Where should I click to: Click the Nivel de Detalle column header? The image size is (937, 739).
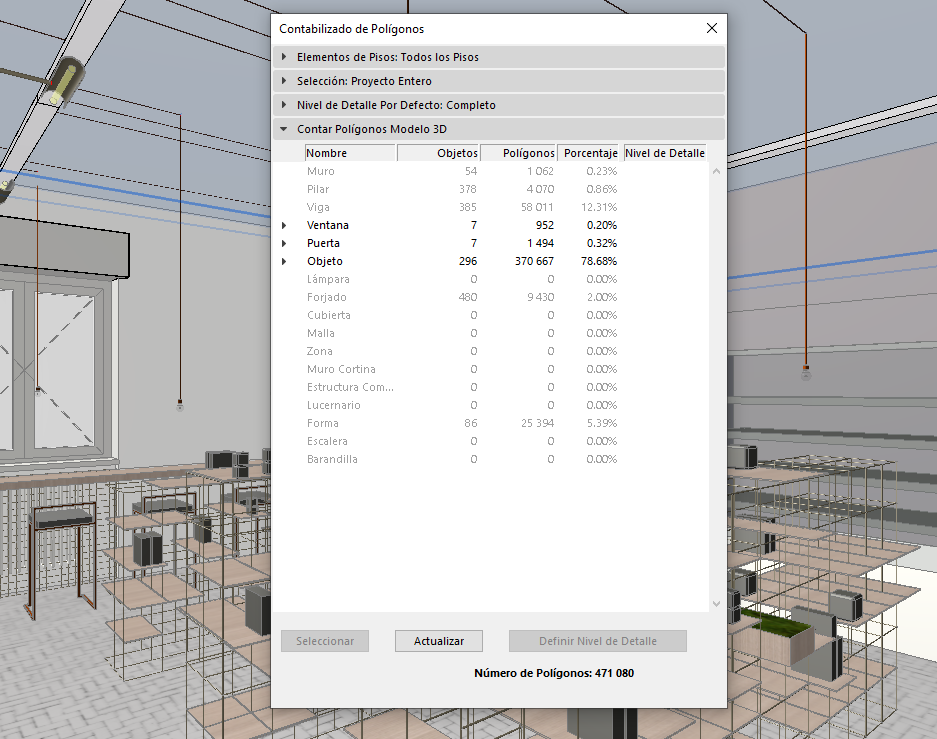(x=665, y=153)
